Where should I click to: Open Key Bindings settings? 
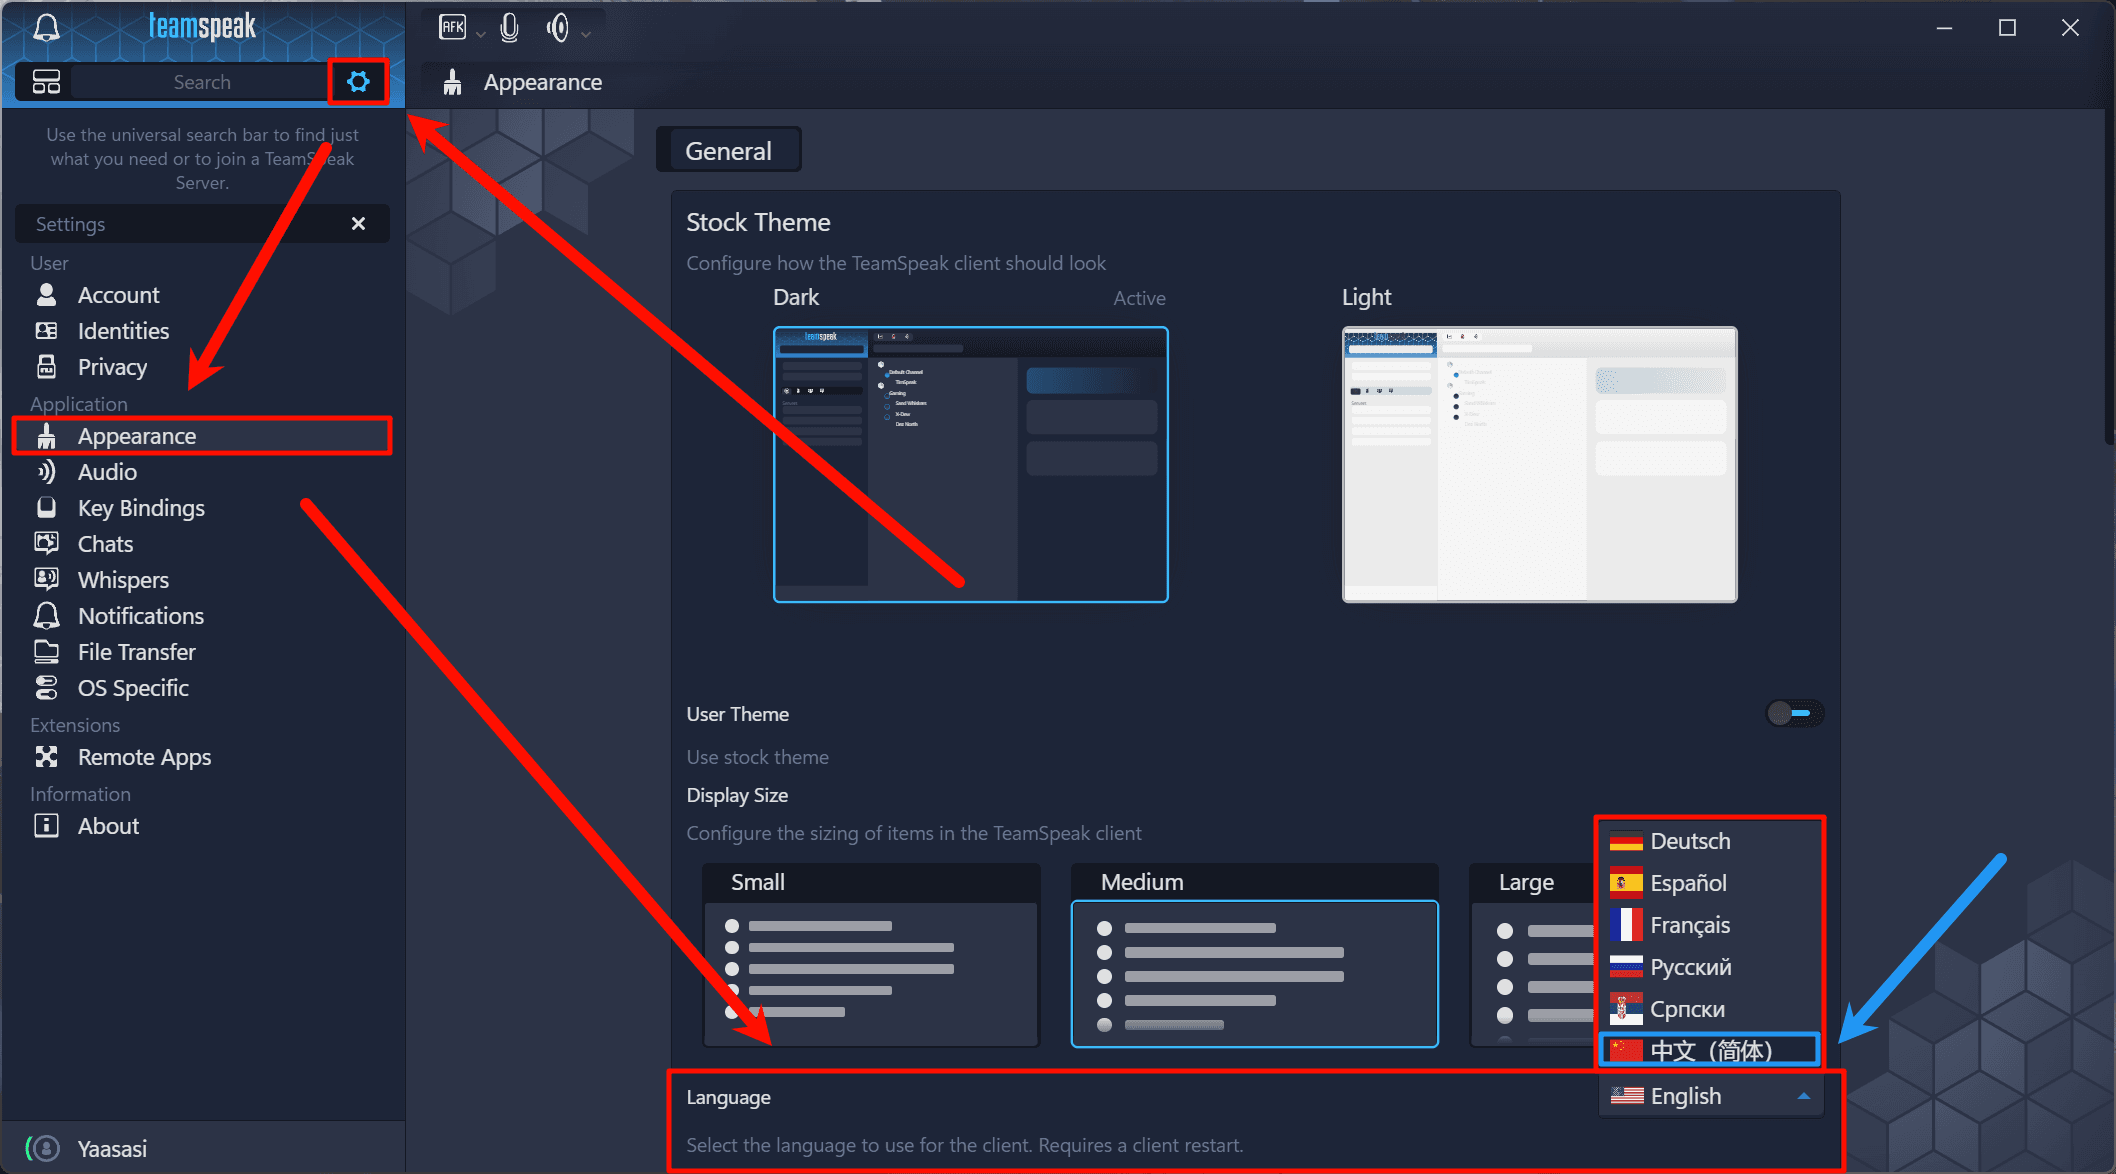coord(201,508)
